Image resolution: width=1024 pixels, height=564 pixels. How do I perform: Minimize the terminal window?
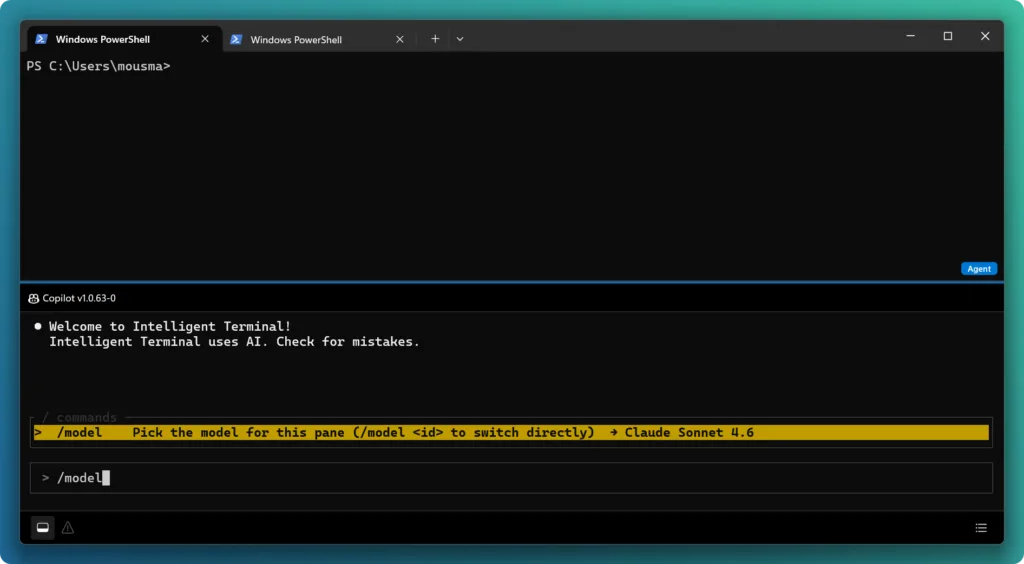(x=910, y=37)
